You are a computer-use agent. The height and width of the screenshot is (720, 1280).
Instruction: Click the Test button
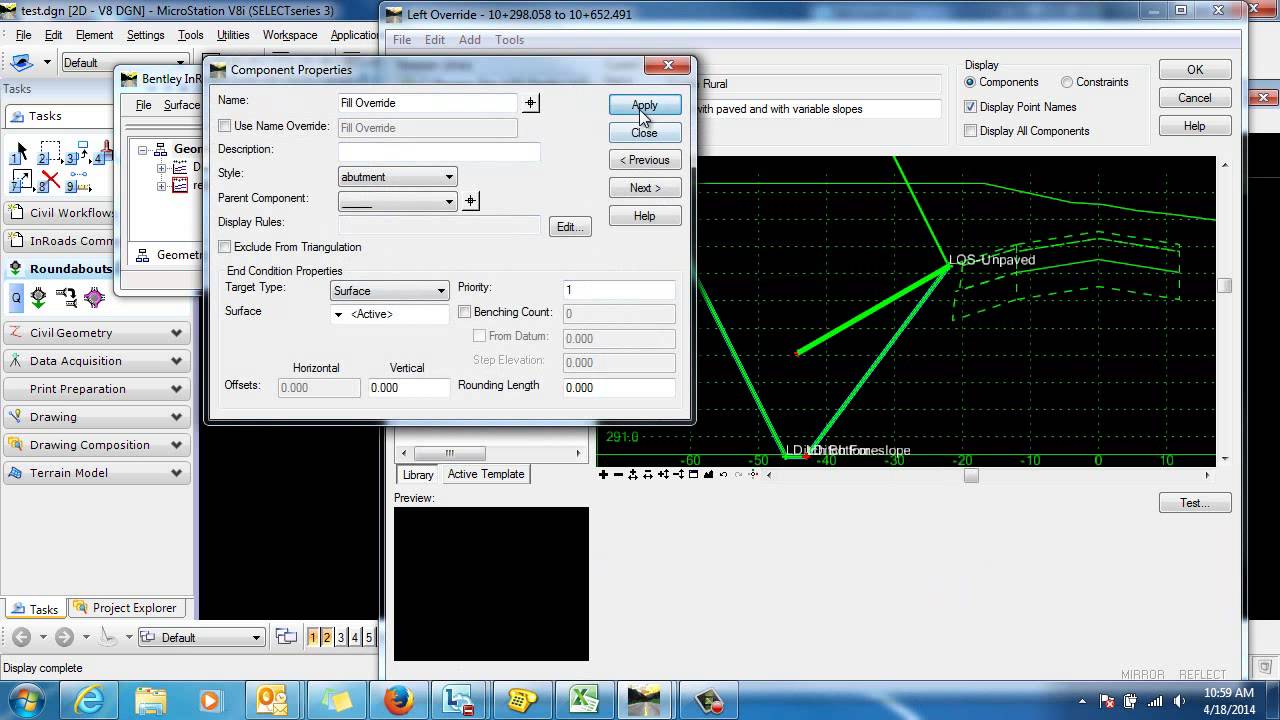click(x=1194, y=503)
